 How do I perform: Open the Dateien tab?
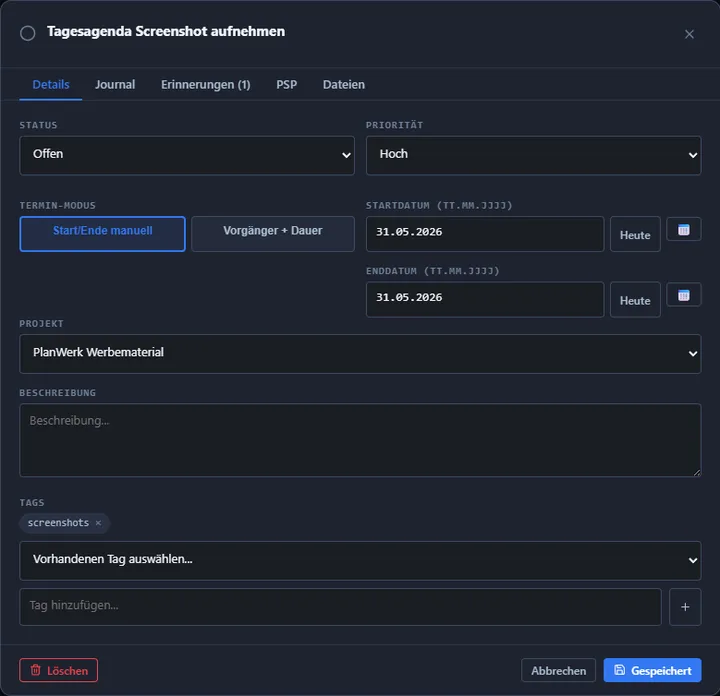coord(343,84)
